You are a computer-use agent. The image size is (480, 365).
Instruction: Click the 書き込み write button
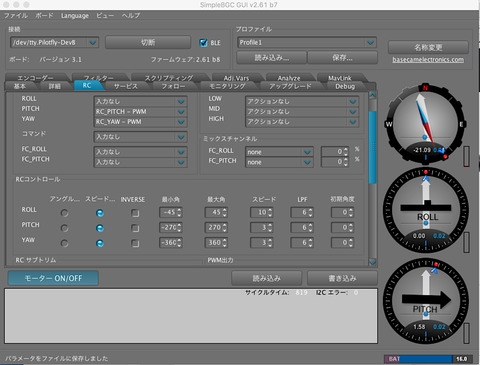click(342, 278)
